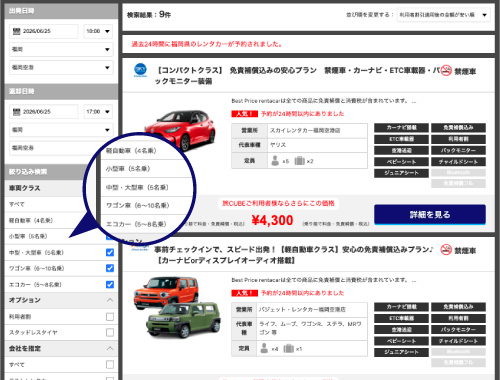Viewport: 500px width, 380px height.
Task: Click the ジュニアシート tag on the ヤリス card
Action: (401, 173)
